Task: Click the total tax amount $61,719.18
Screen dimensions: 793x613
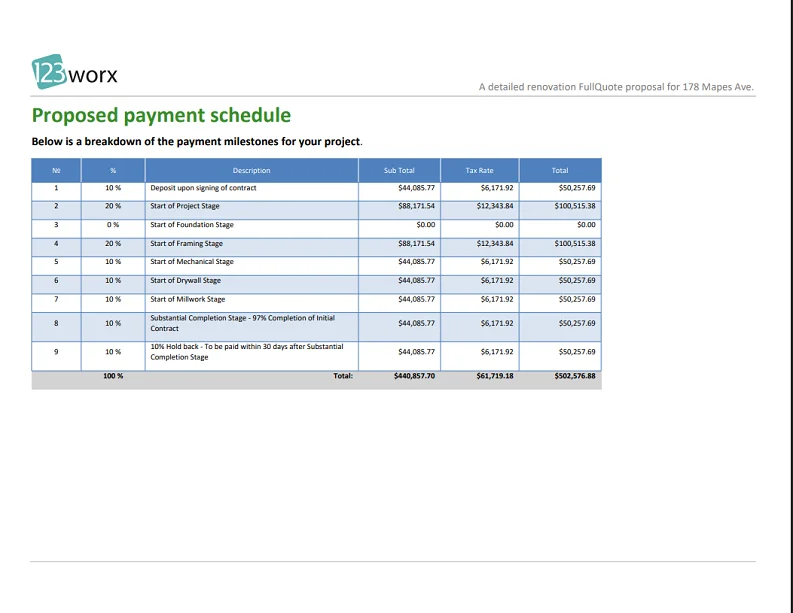Action: pos(495,376)
